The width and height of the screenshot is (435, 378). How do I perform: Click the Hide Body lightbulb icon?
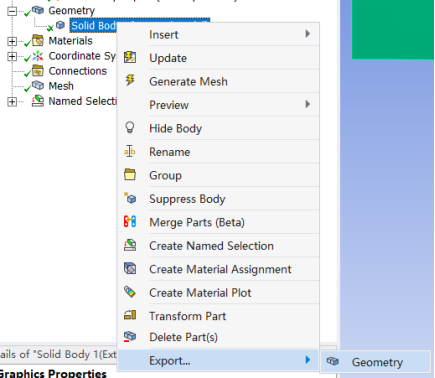click(x=130, y=128)
